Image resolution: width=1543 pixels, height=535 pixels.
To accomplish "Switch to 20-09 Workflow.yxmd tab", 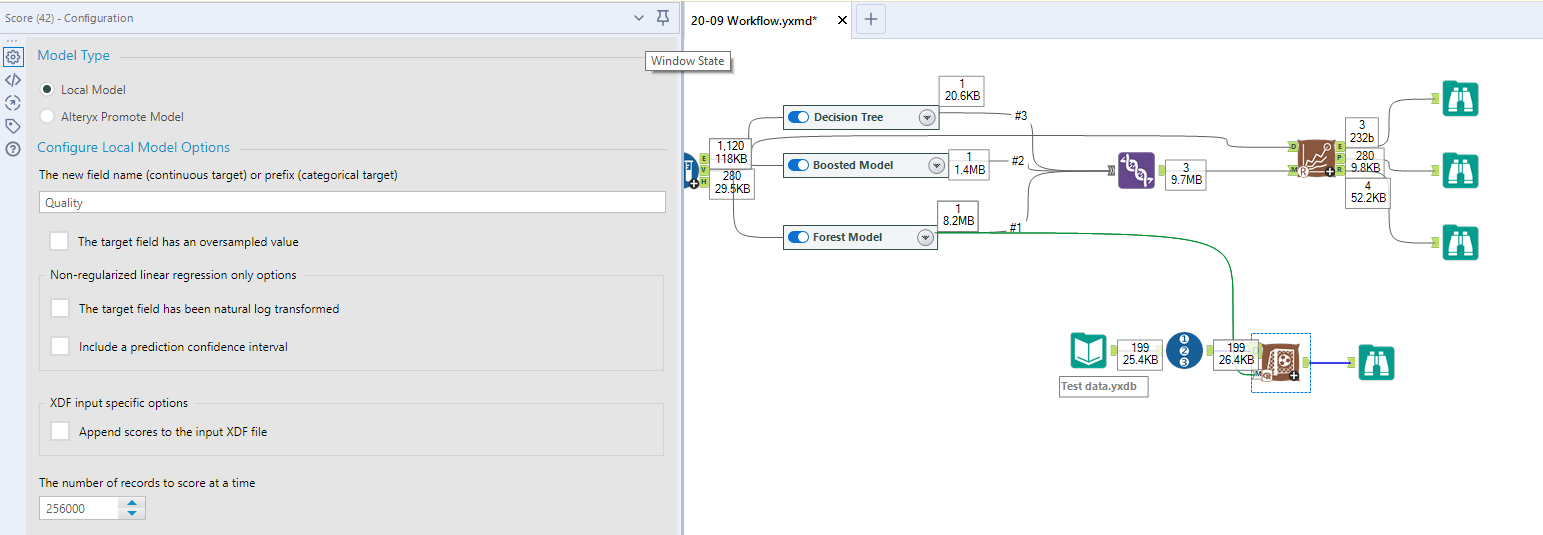I will [x=755, y=19].
